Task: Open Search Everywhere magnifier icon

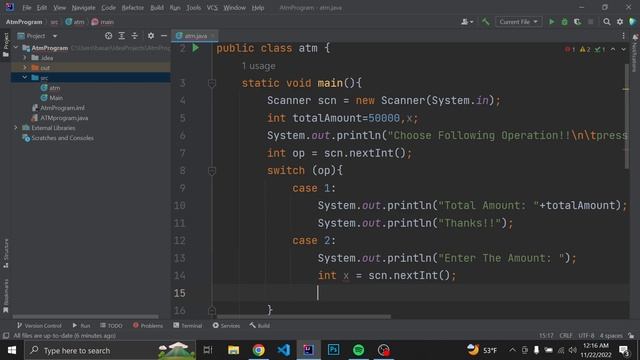Action: coord(607,22)
